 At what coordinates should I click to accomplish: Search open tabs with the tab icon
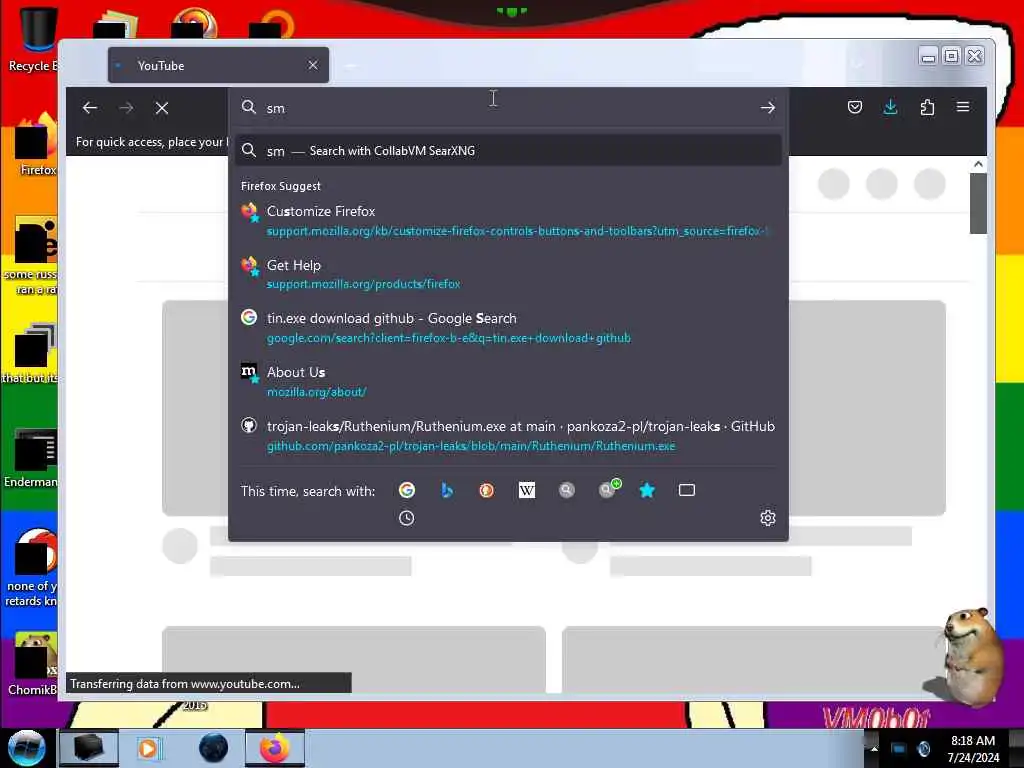(x=686, y=490)
